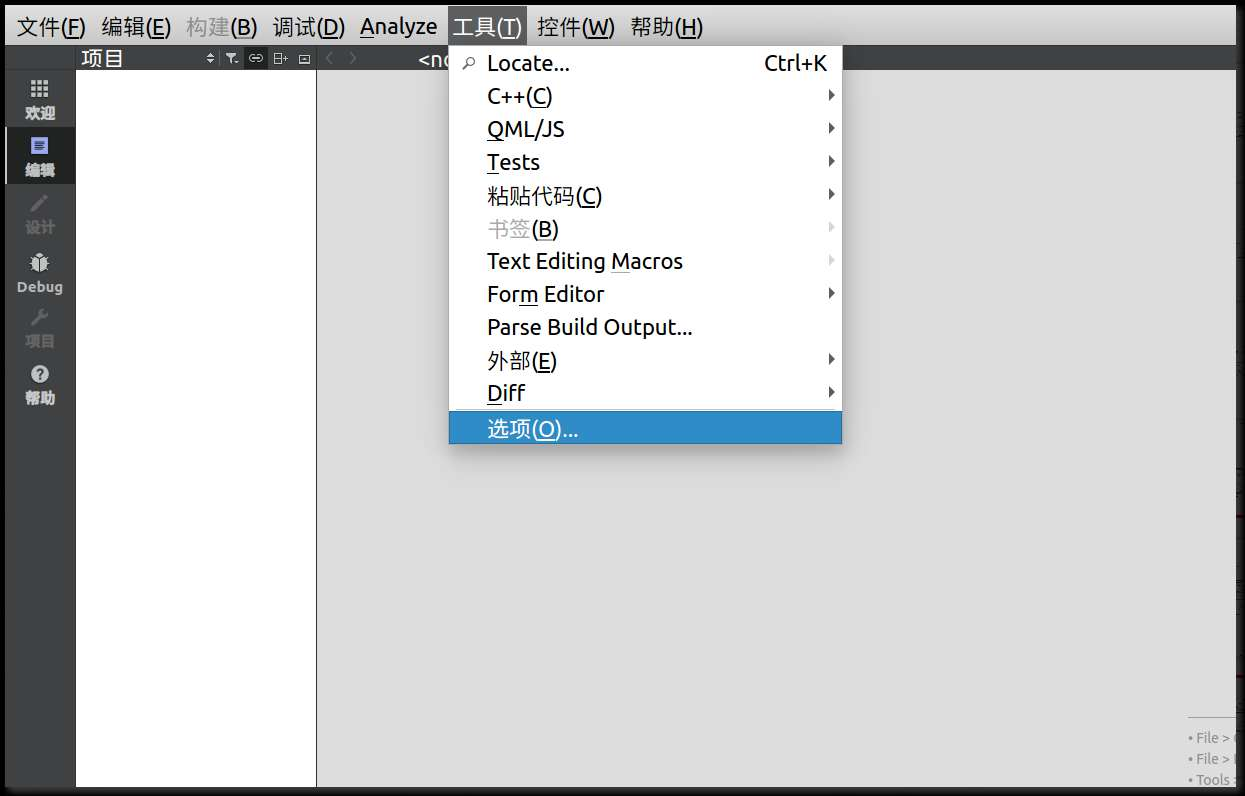Screen dimensions: 1245x796
Task: Open the Debug mode in sidebar
Action: (x=40, y=272)
